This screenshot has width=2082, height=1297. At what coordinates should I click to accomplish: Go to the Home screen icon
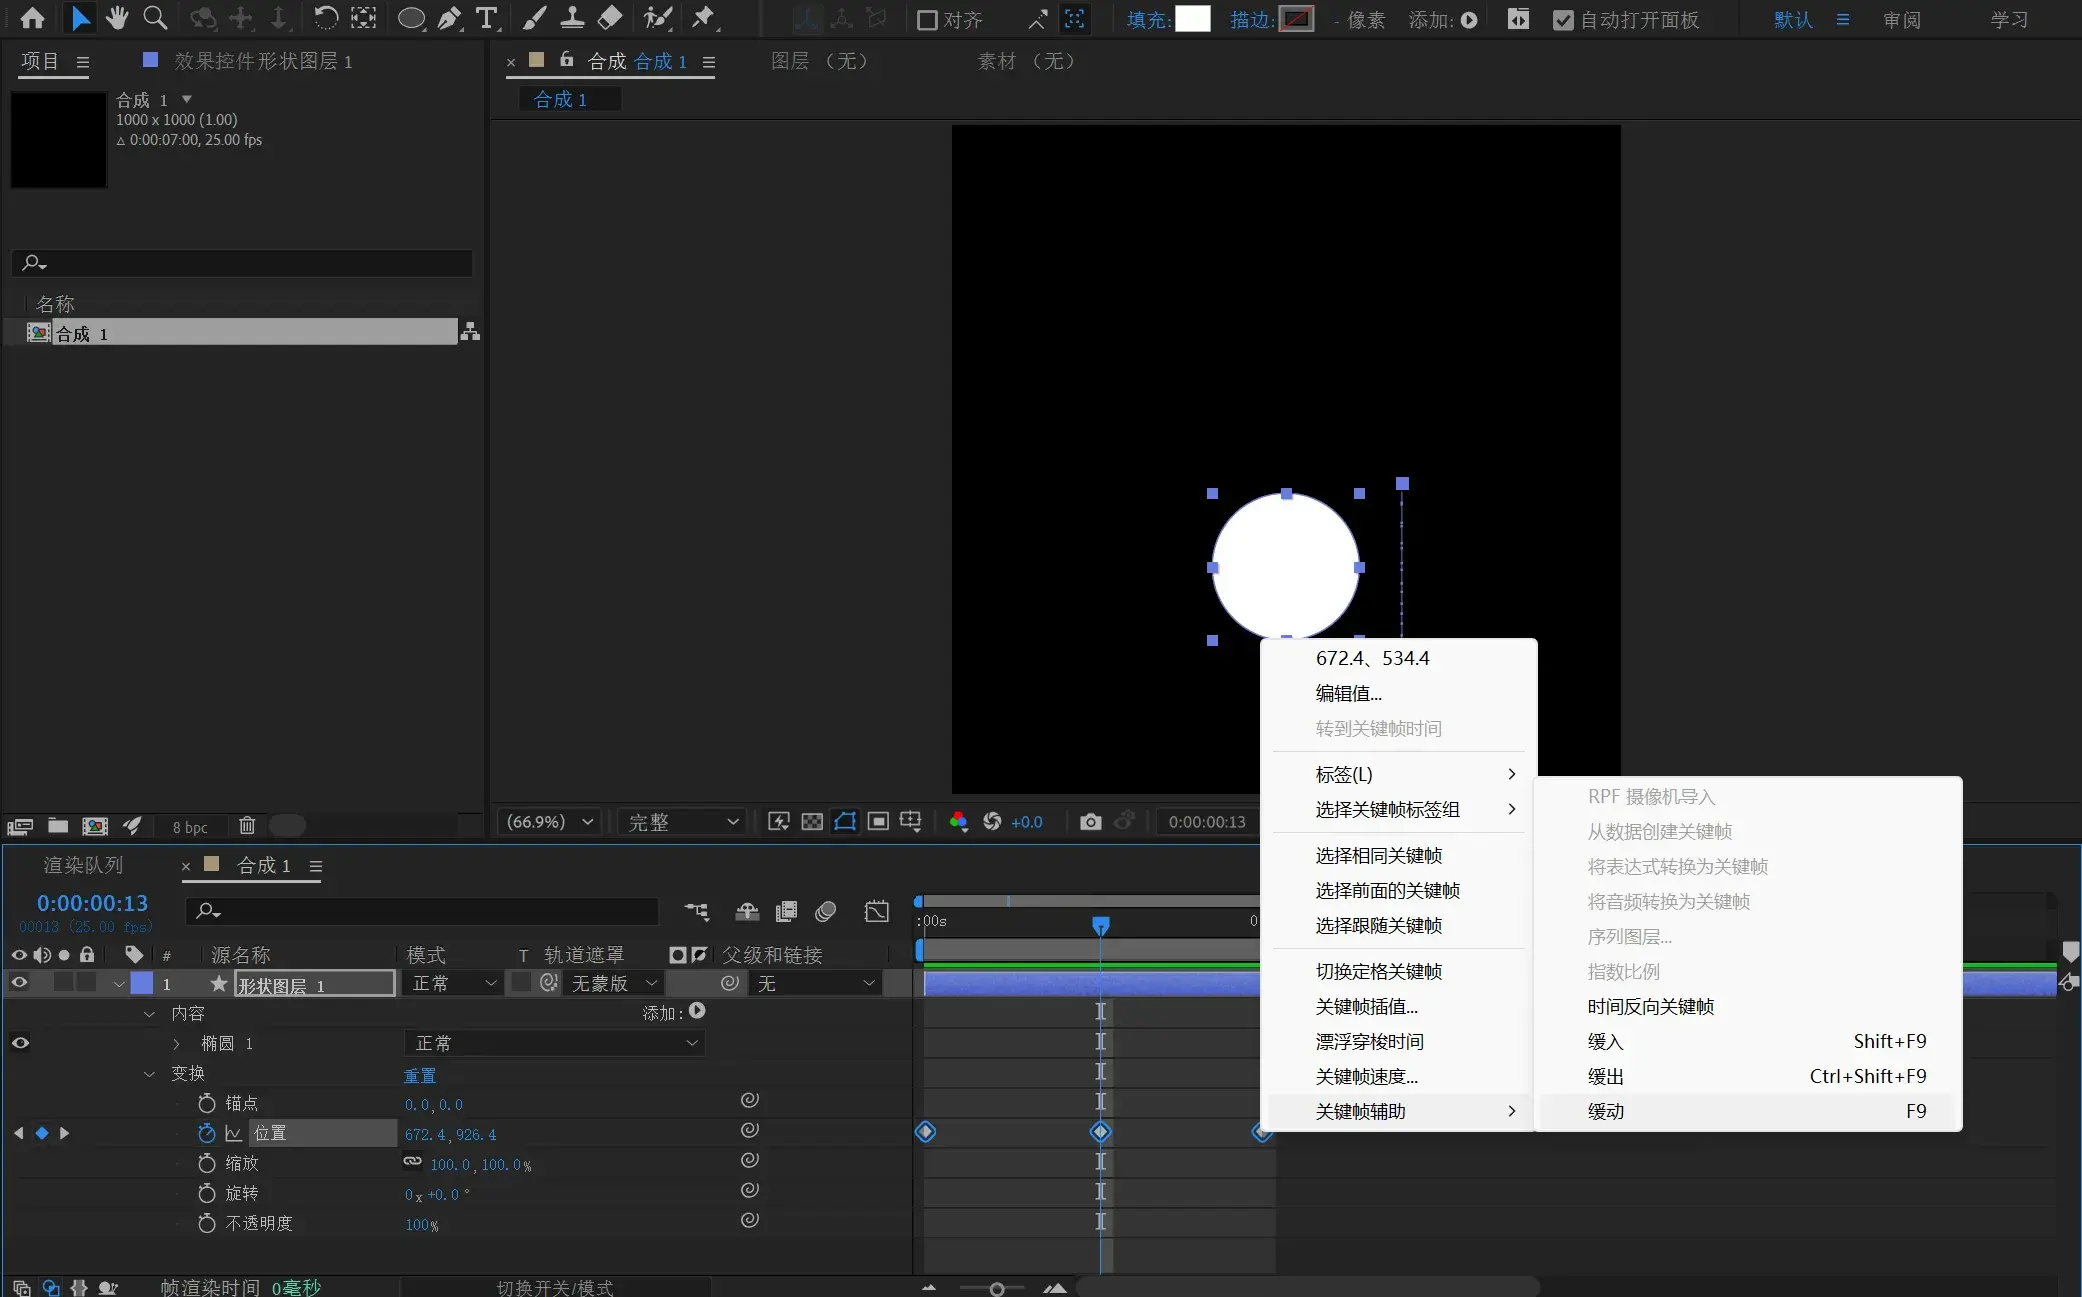pos(33,18)
